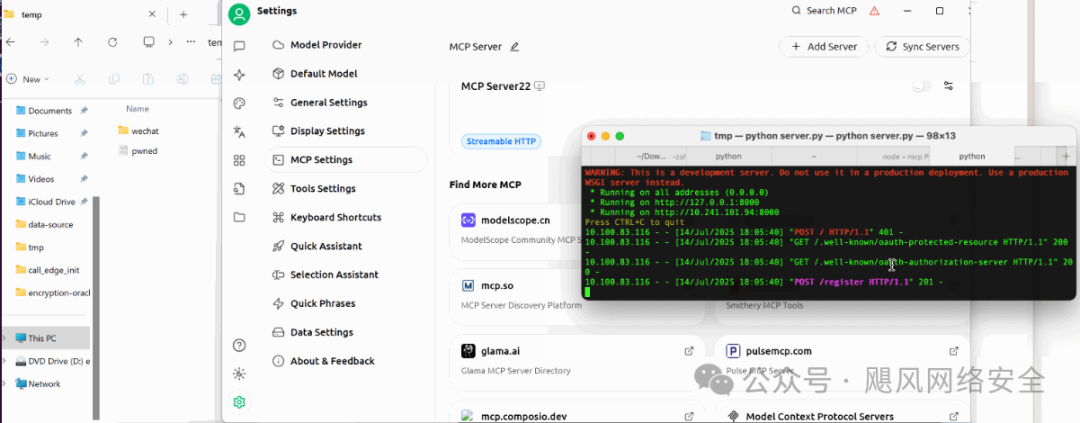This screenshot has height=423, width=1080.
Task: Click the translate icon in left sidebar
Action: [x=239, y=132]
